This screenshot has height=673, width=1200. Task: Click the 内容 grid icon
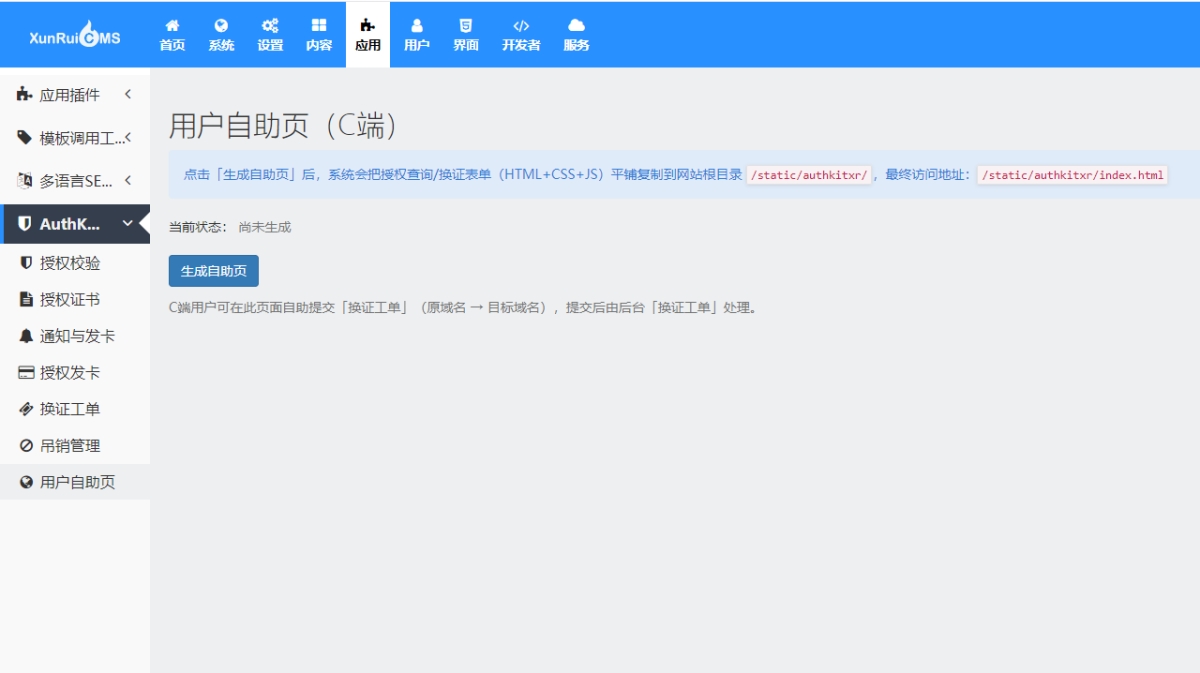tap(319, 25)
